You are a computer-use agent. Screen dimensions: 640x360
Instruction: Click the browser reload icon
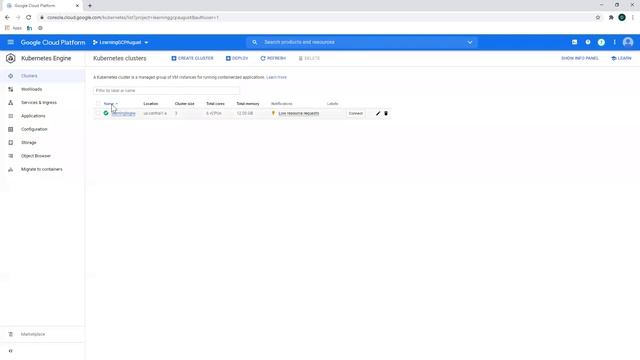(29, 18)
